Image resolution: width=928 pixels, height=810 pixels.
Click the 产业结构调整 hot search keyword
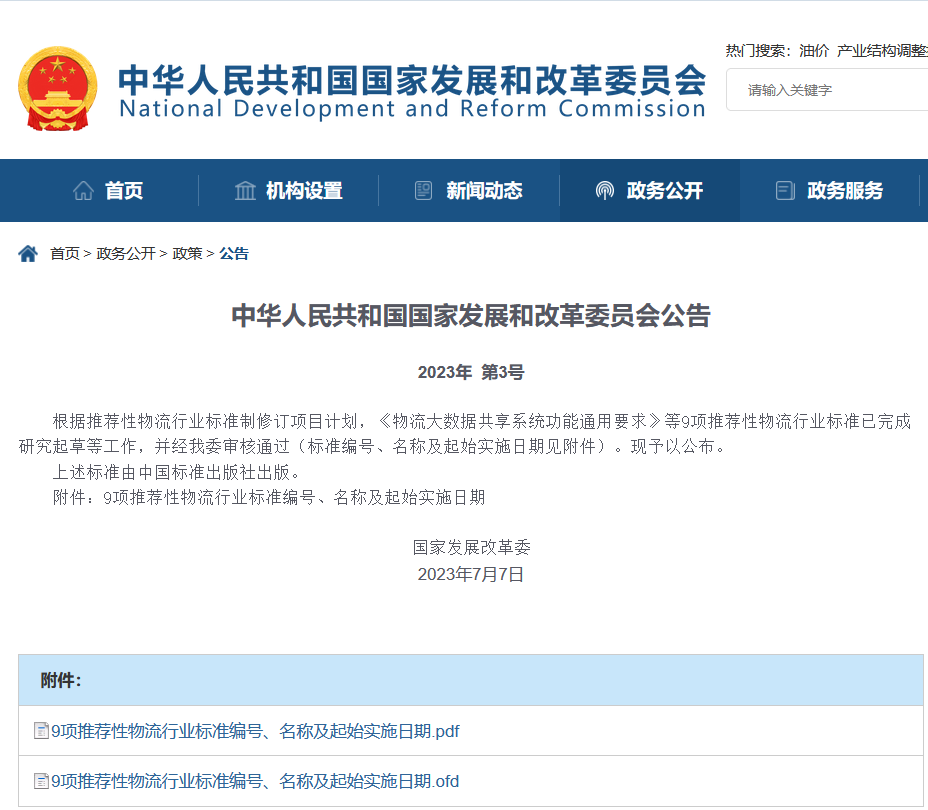point(882,51)
